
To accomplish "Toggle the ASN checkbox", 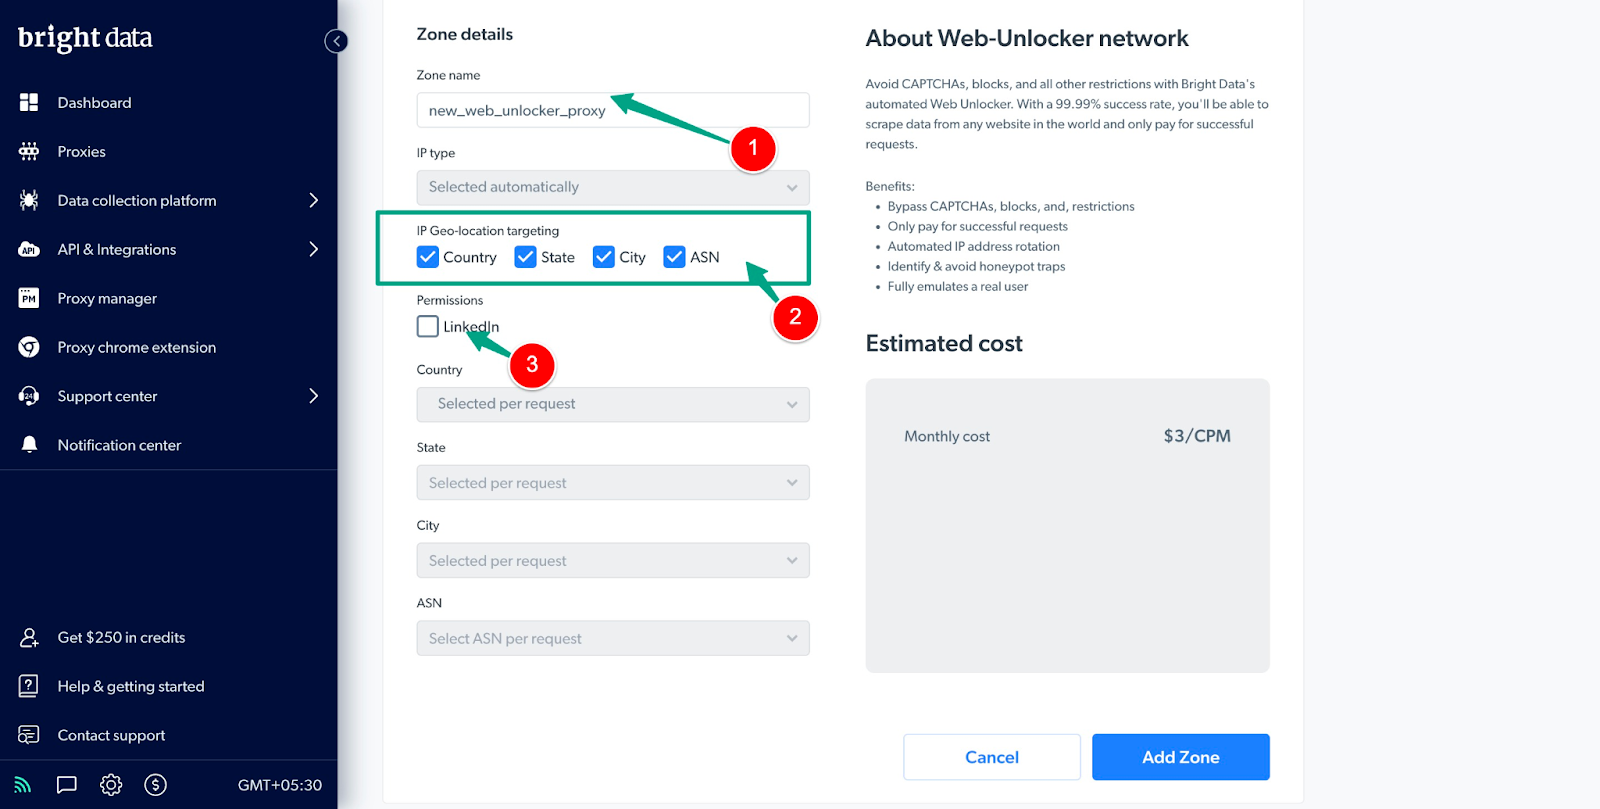I will pyautogui.click(x=675, y=257).
